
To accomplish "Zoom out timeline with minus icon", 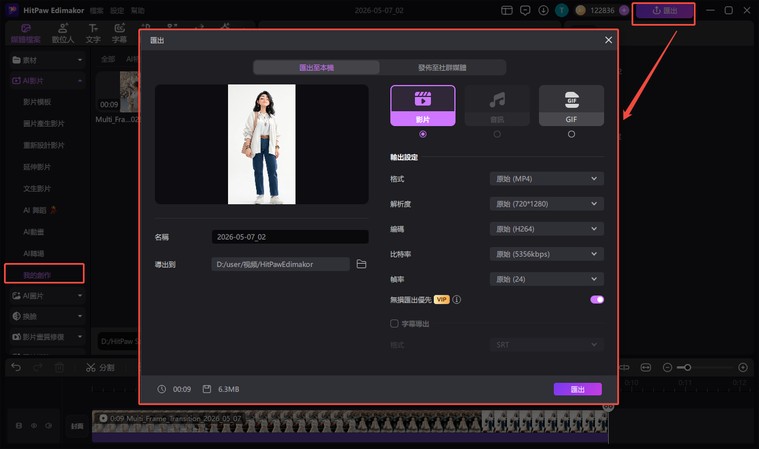I will click(x=667, y=368).
